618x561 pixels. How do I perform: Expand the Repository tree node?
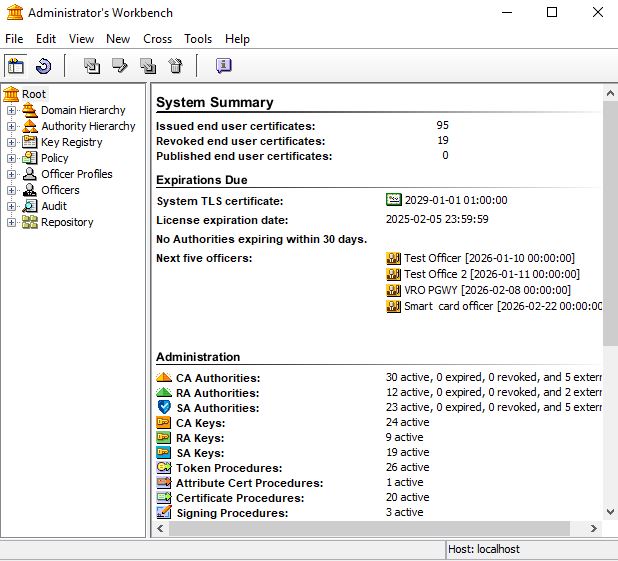(12, 222)
